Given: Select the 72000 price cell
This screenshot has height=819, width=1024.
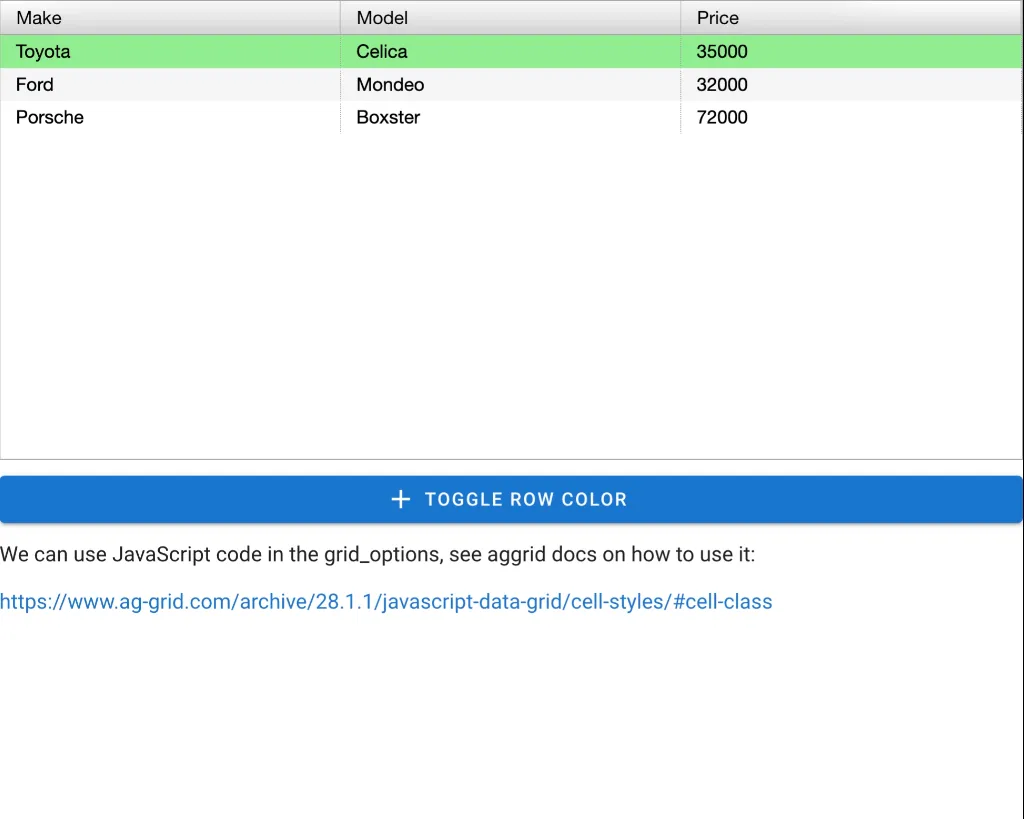Looking at the screenshot, I should [x=722, y=117].
